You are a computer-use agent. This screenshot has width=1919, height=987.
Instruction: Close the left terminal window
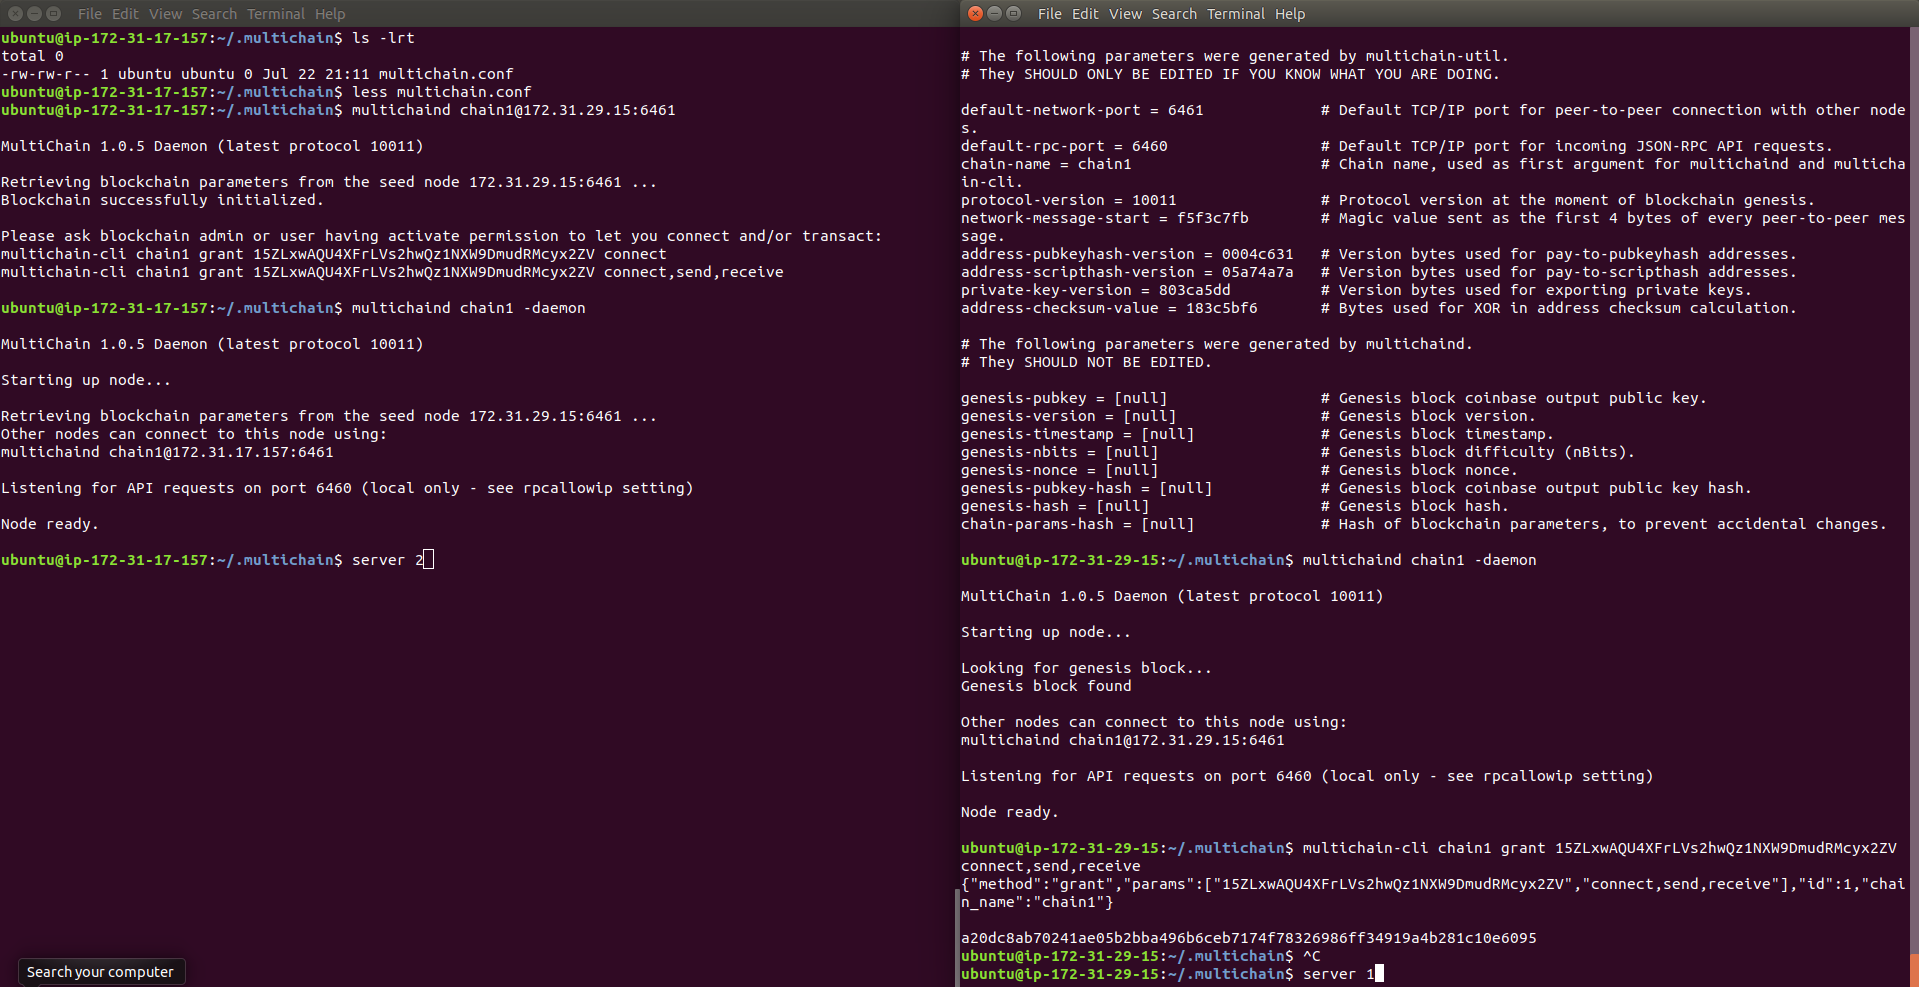click(15, 13)
